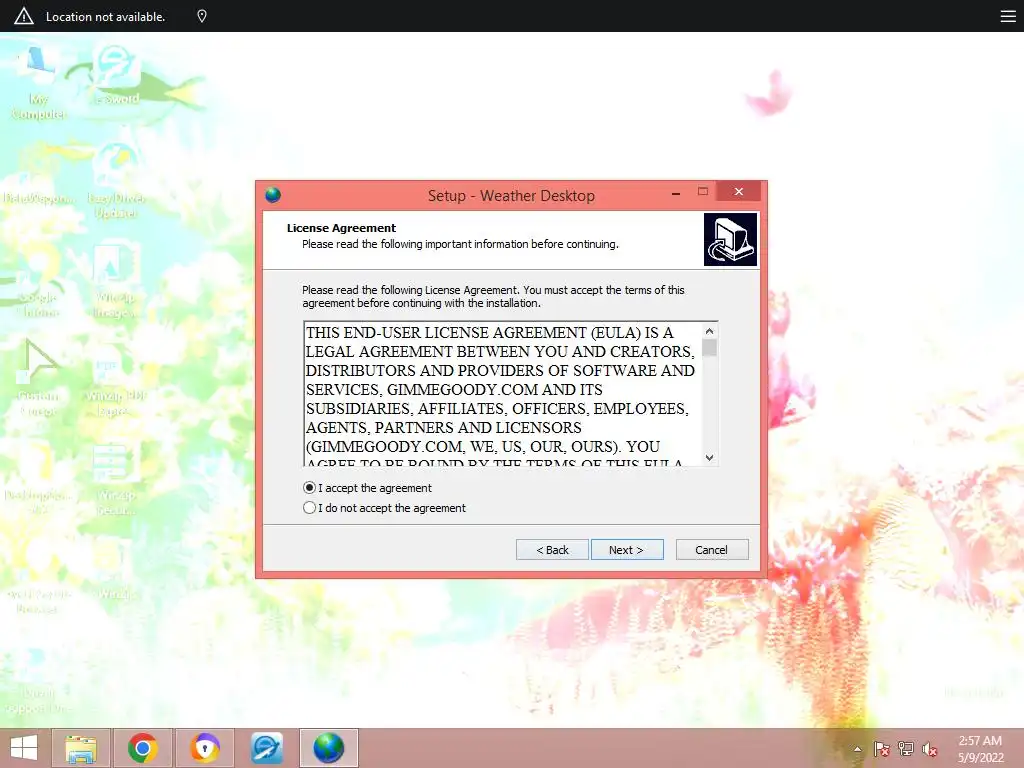Close the setup window with X
The height and width of the screenshot is (768, 1024).
739,191
